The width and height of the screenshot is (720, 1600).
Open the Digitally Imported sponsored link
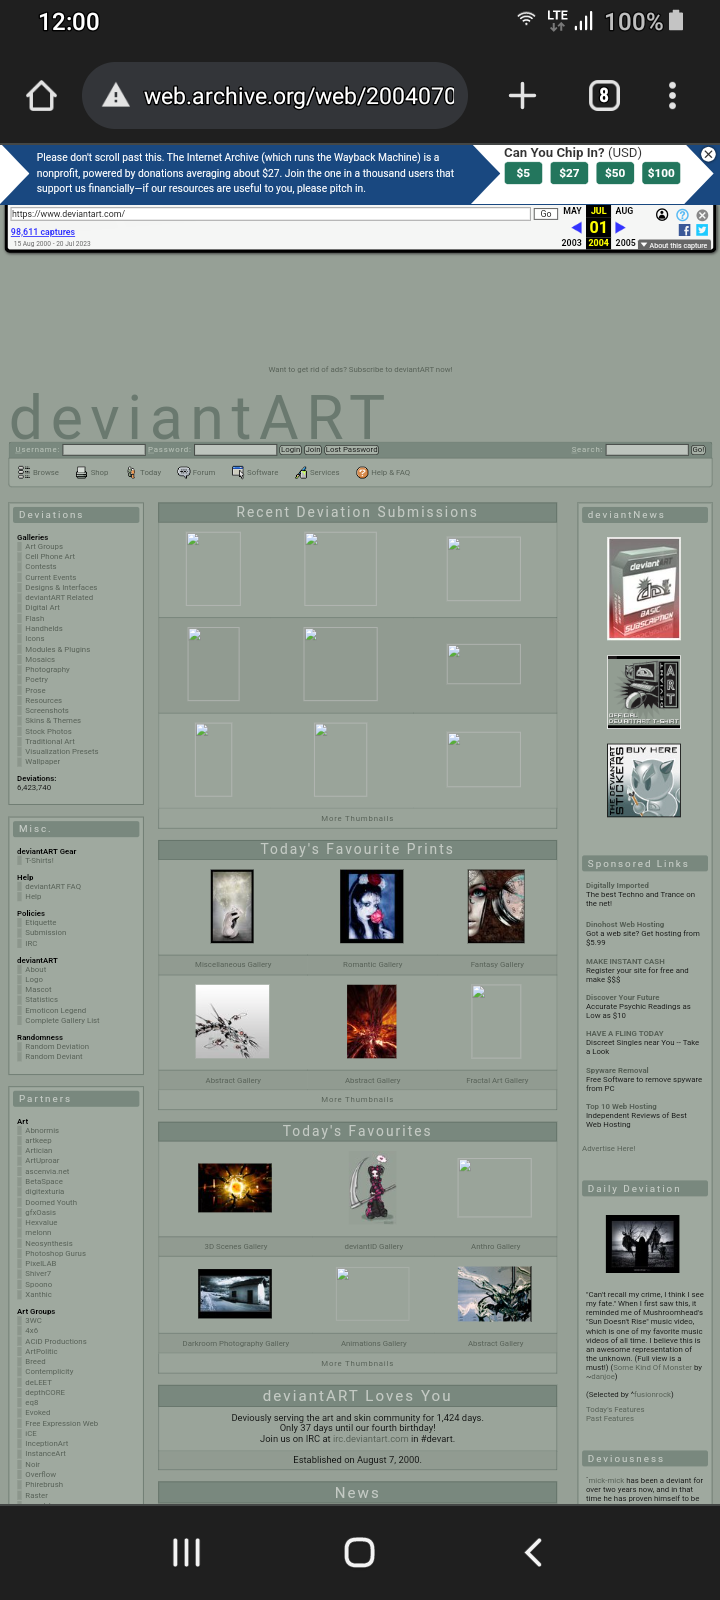(617, 885)
